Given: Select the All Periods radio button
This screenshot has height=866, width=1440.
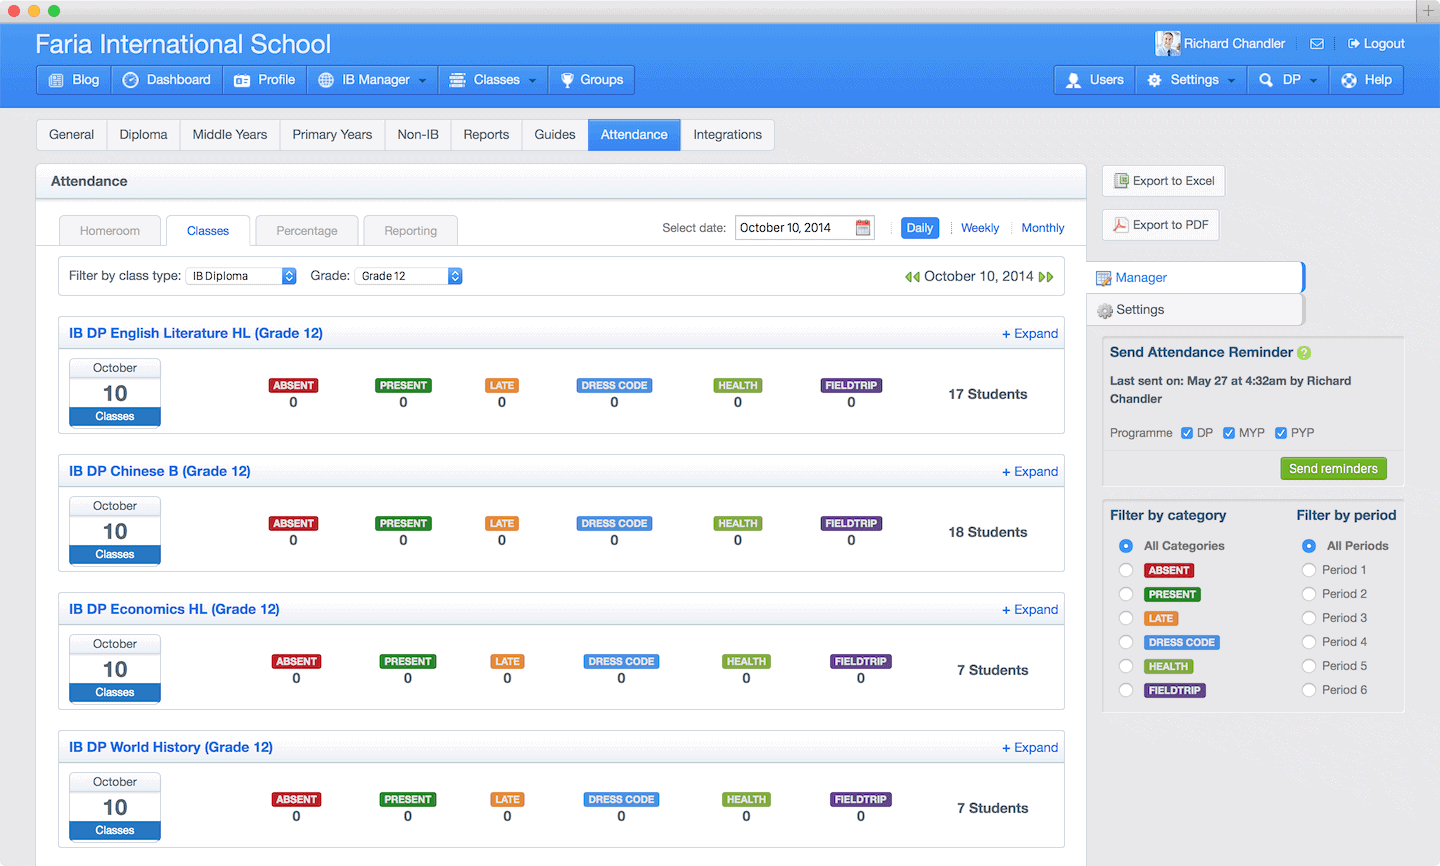Looking at the screenshot, I should click(1309, 546).
